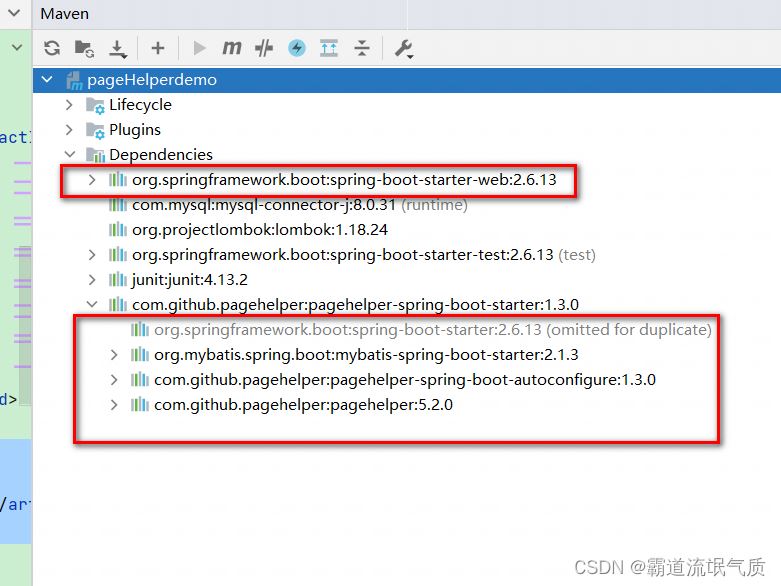Screen dimensions: 781x586
Task: Click library icon beside mybatis-spring-boot-starter
Action: [x=139, y=354]
